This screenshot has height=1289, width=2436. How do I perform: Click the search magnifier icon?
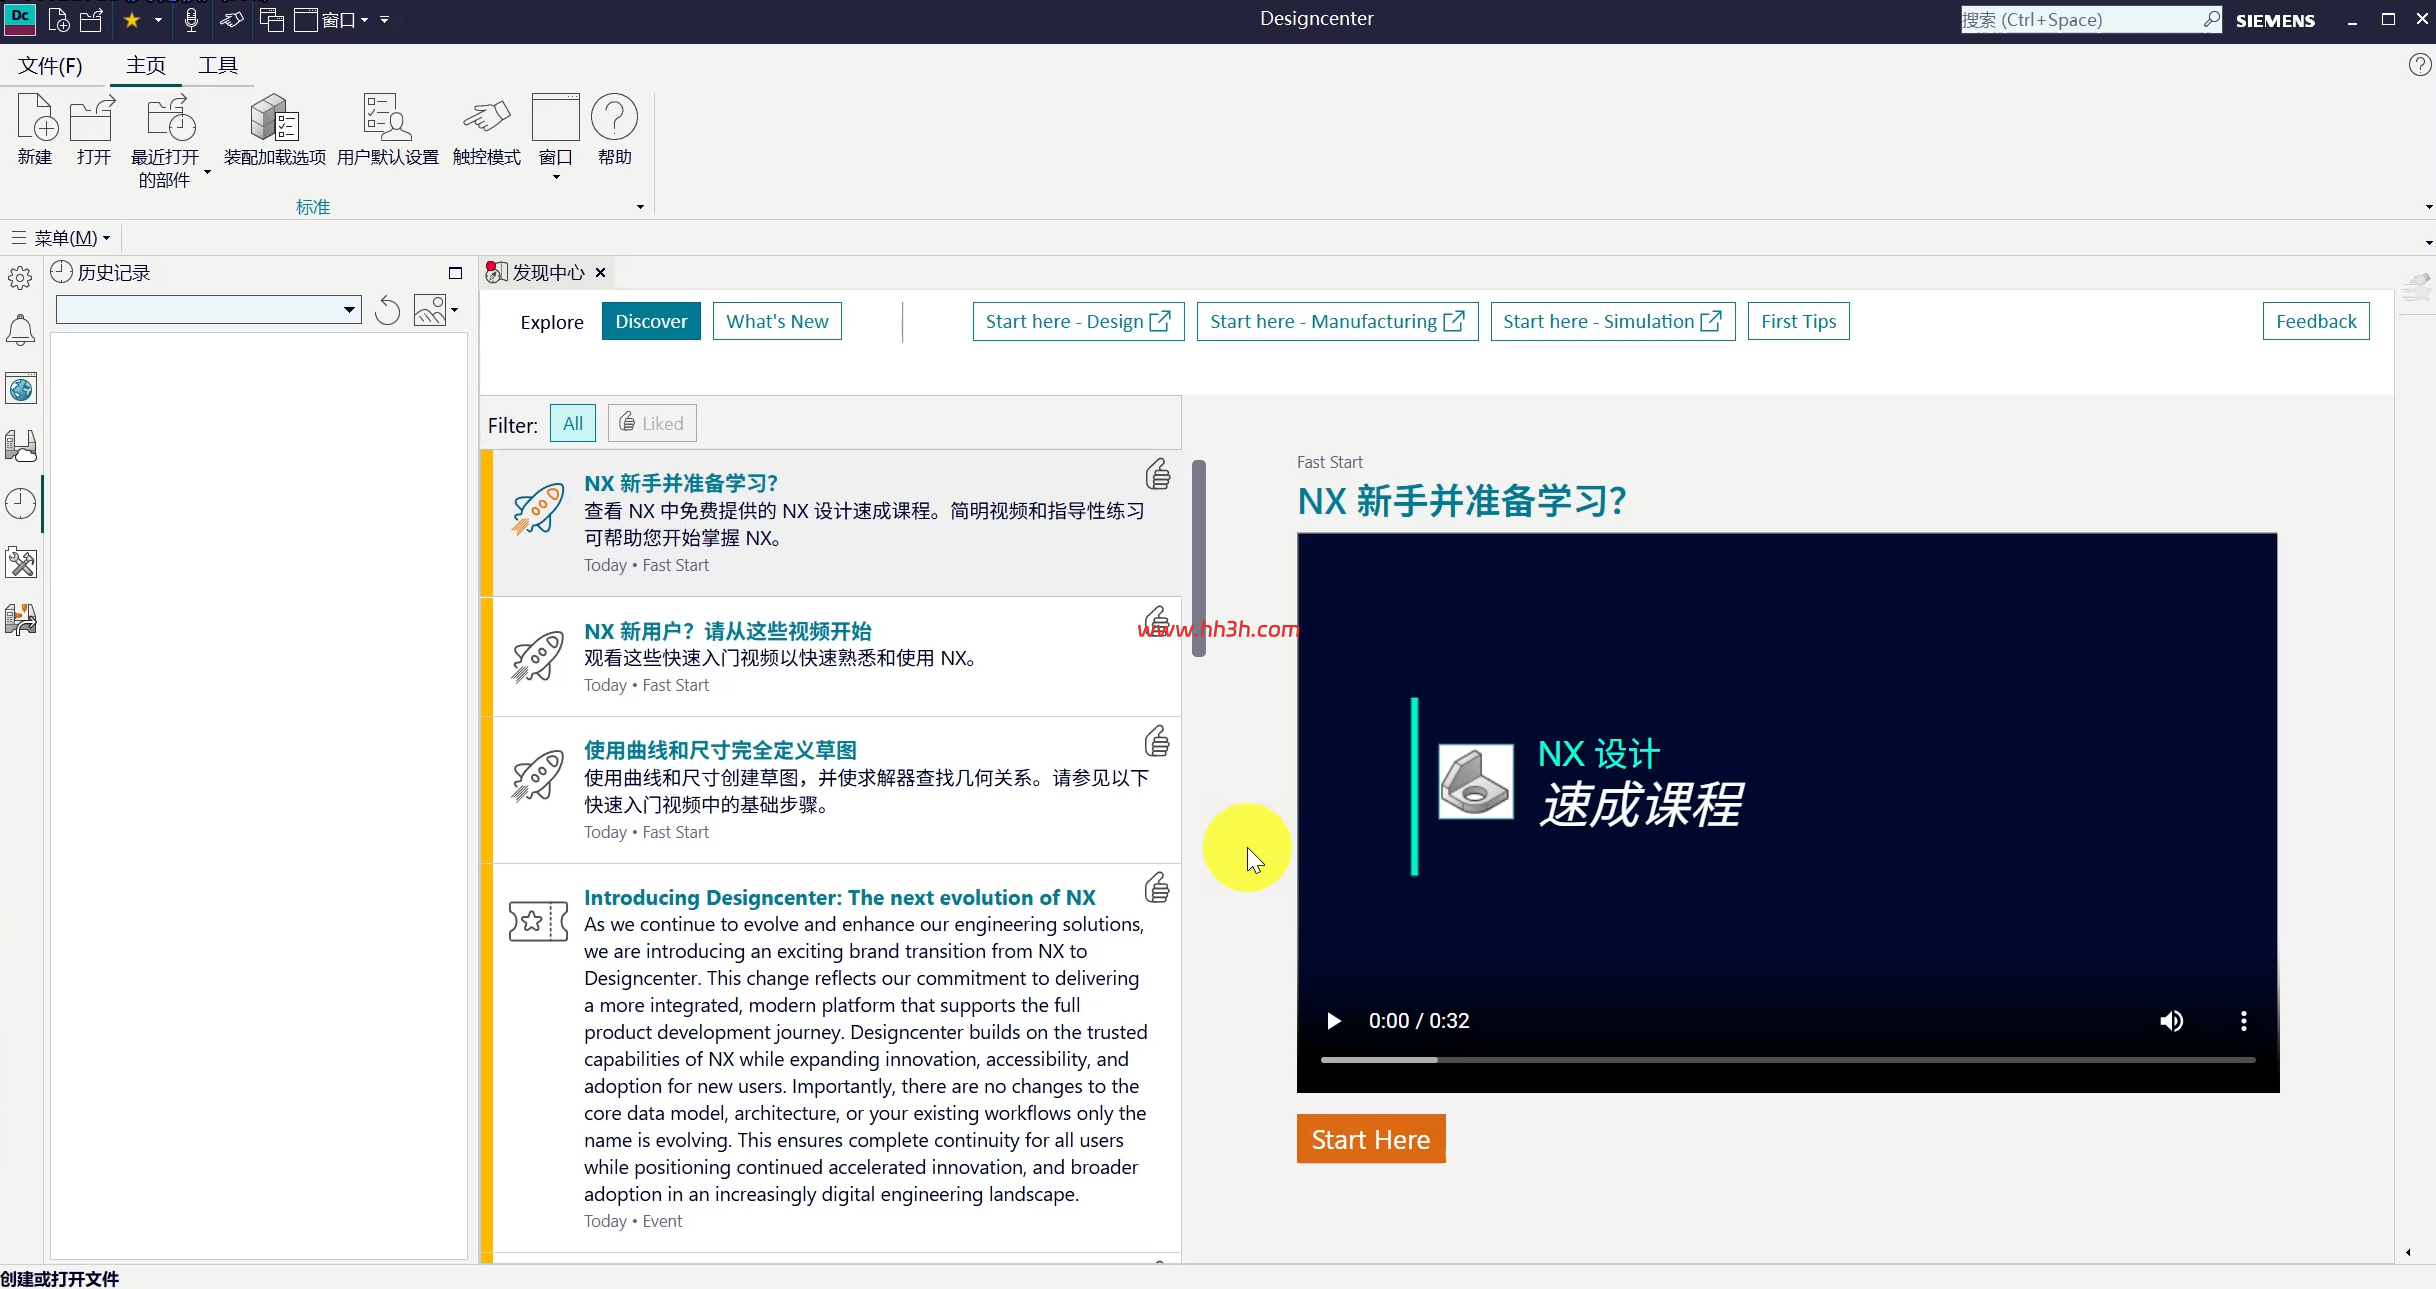click(x=2211, y=20)
